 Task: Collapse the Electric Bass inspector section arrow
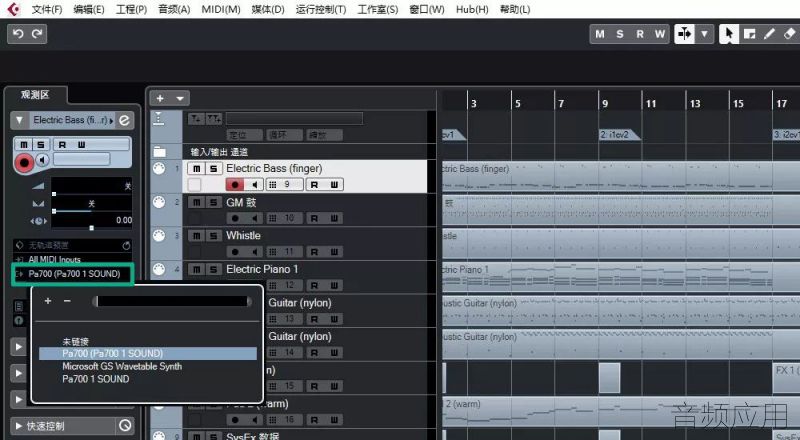19,120
